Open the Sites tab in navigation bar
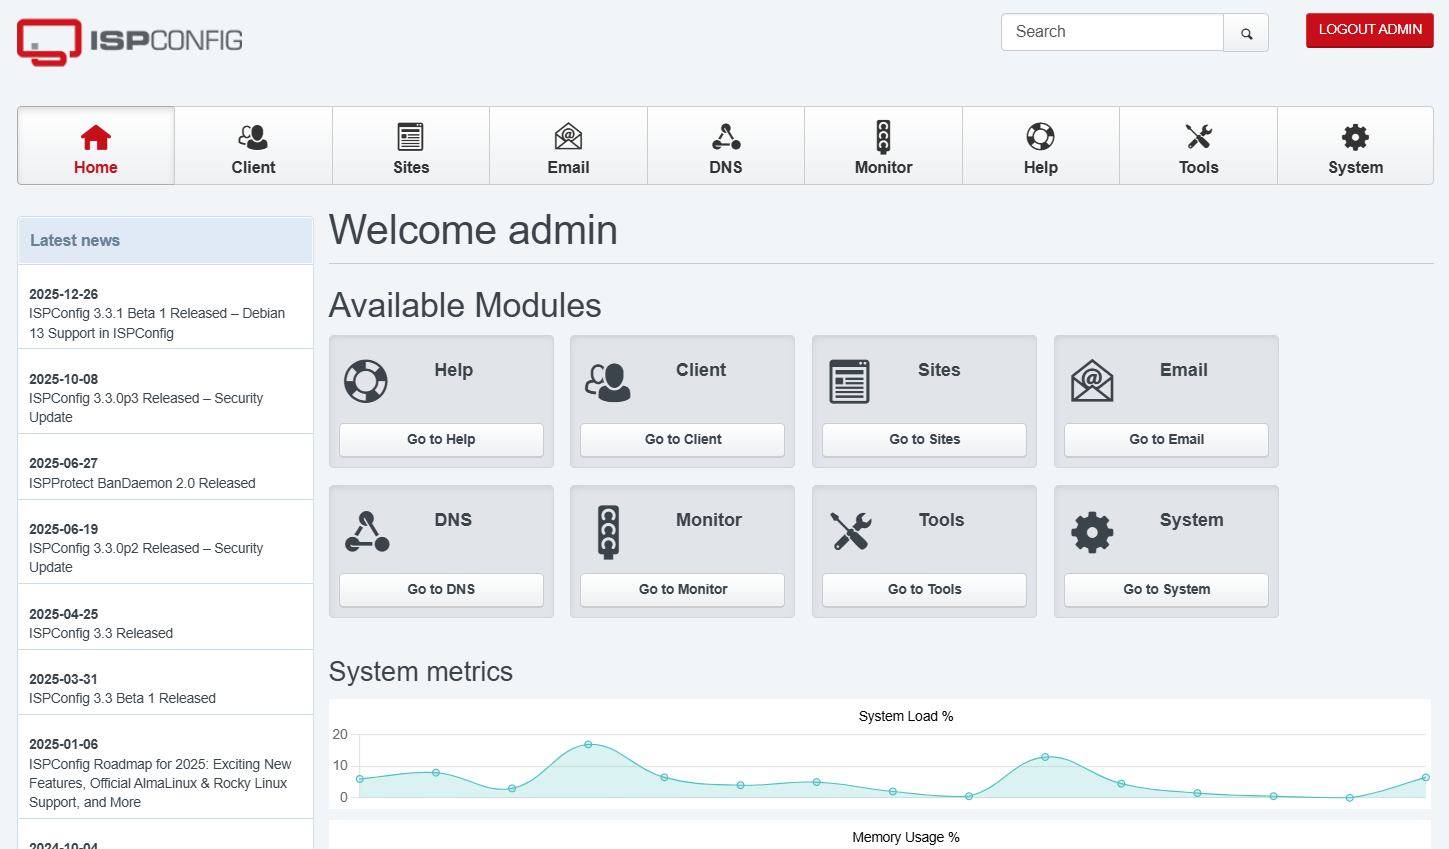The height and width of the screenshot is (849, 1449). (411, 146)
